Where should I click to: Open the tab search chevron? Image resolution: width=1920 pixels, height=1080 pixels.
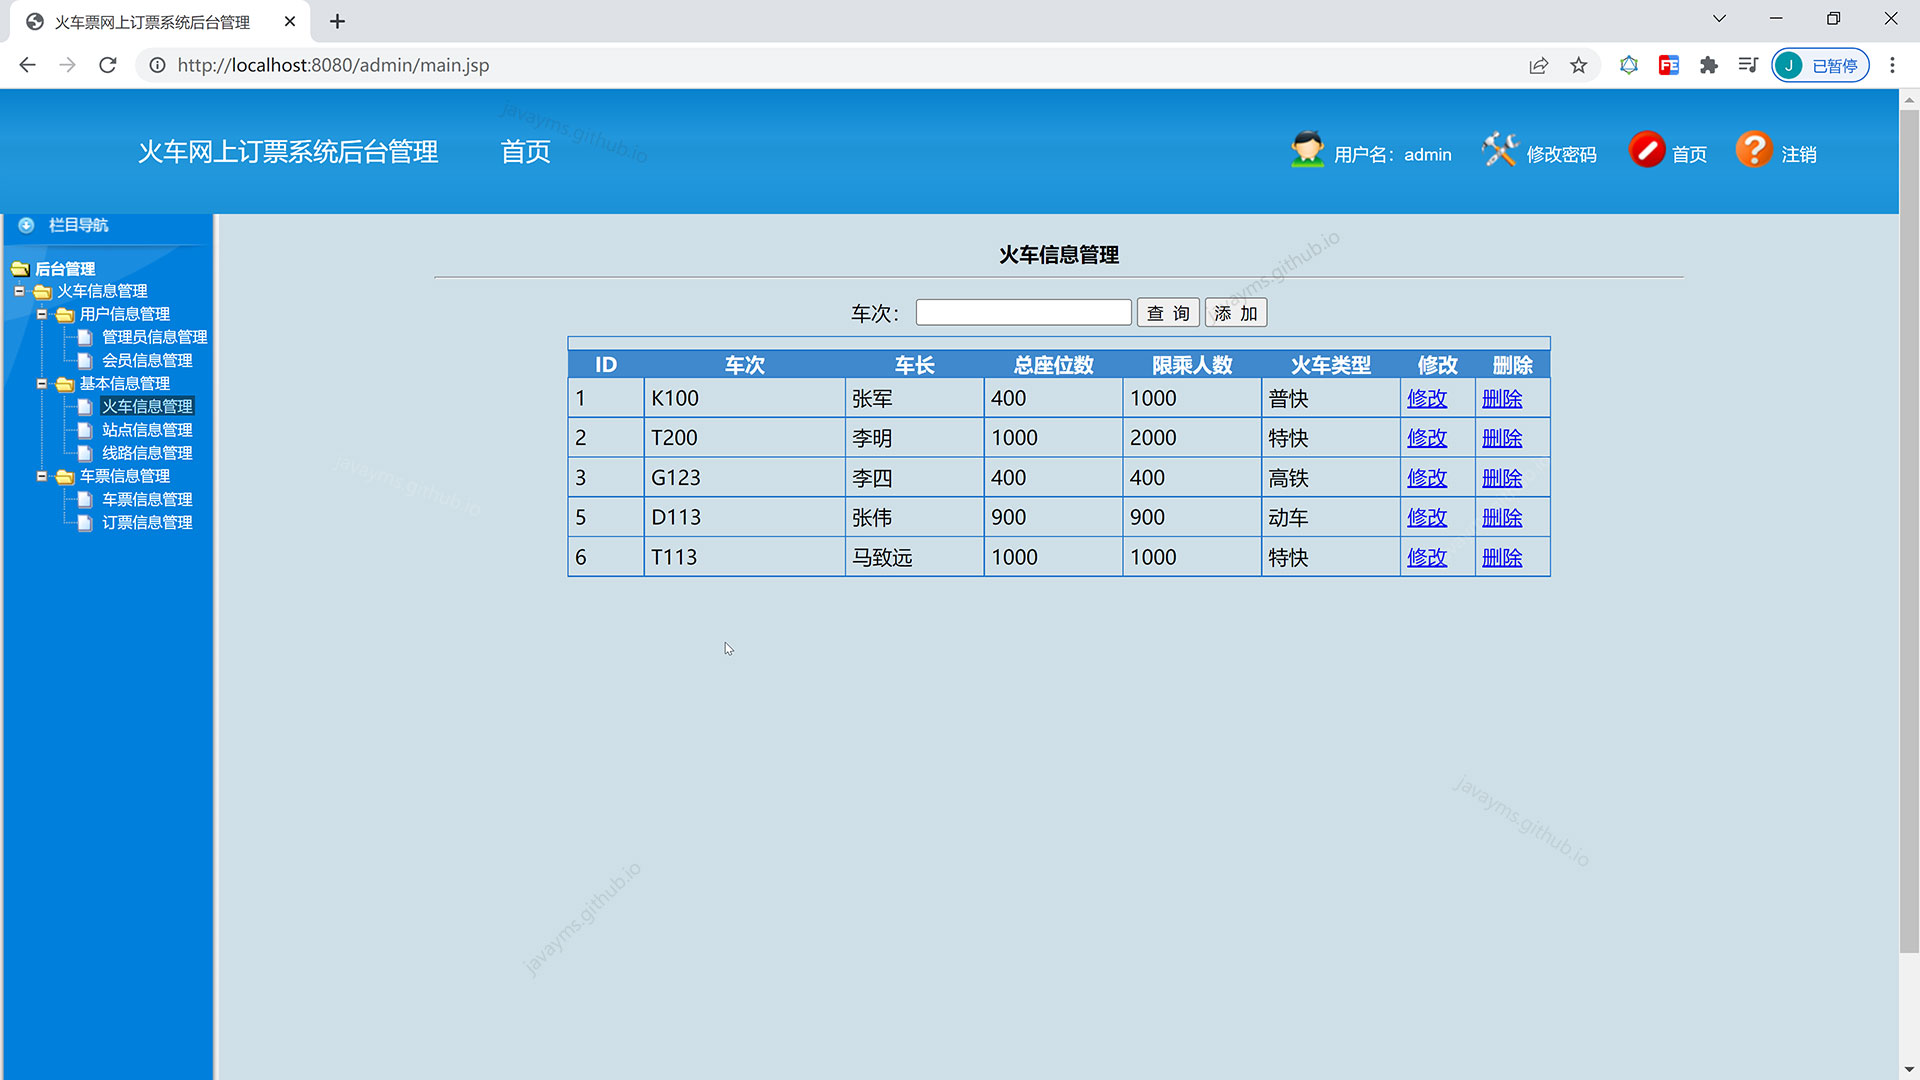pyautogui.click(x=1719, y=19)
